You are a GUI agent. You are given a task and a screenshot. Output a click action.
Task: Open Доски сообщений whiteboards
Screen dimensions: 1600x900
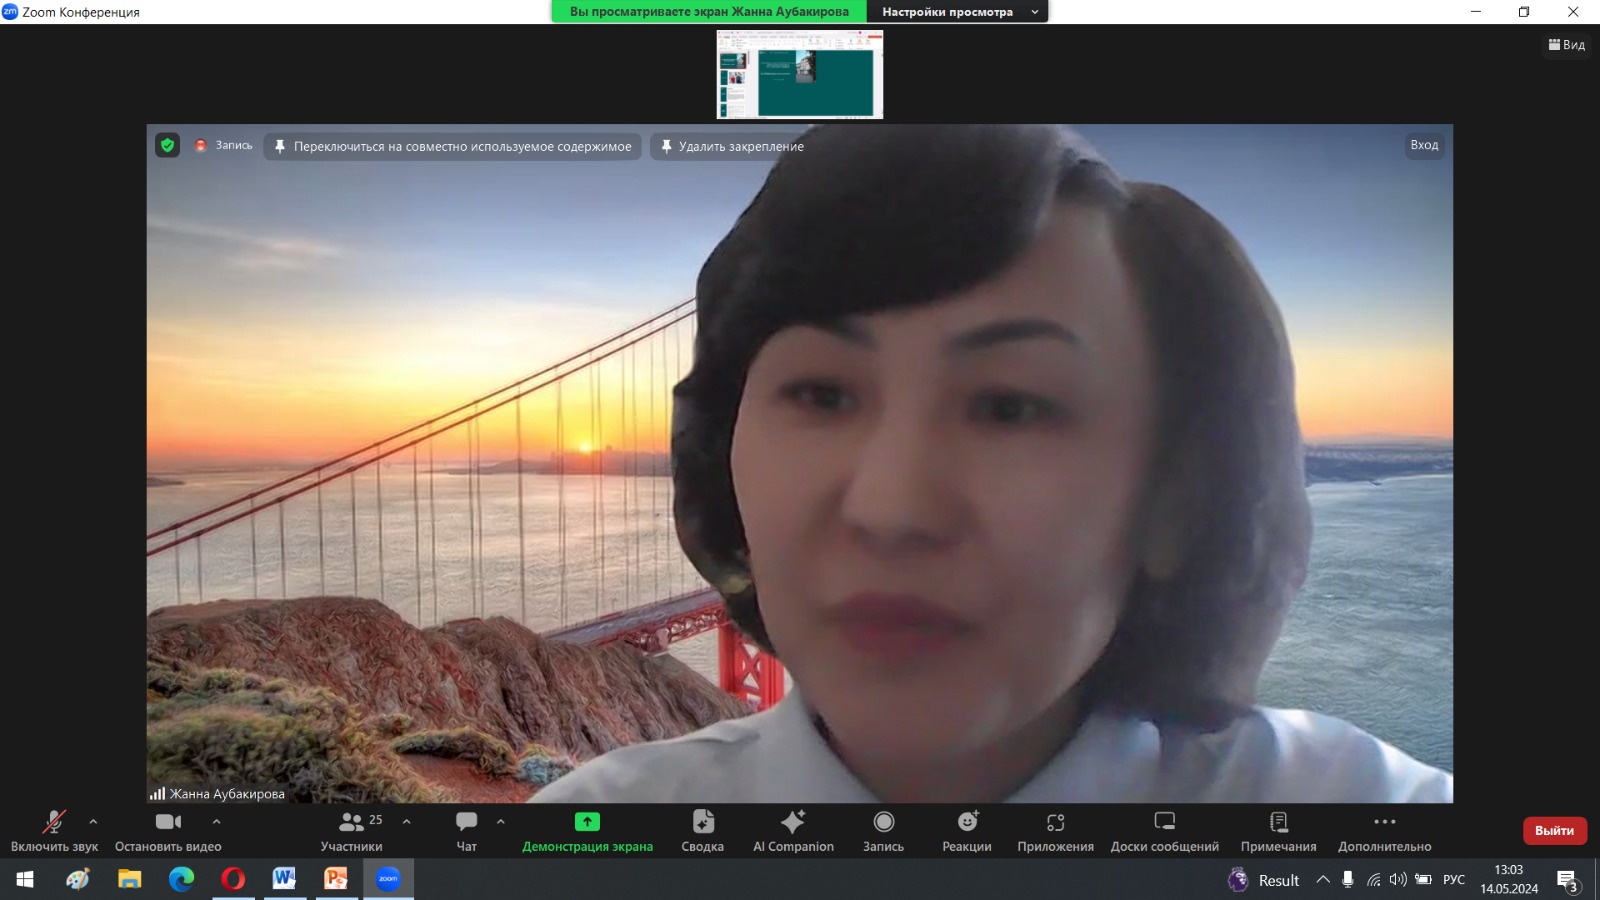1164,830
